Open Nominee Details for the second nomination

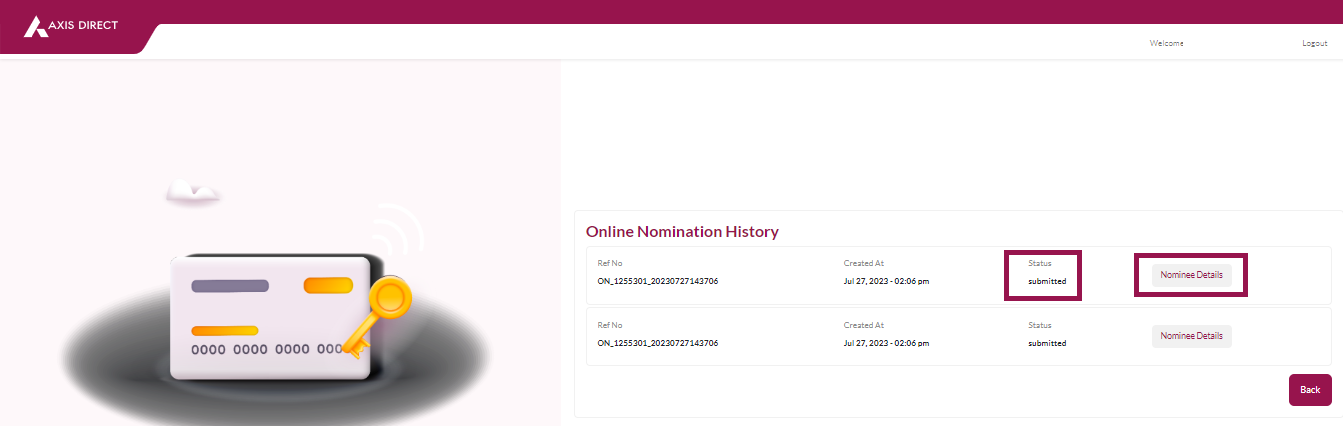point(1191,336)
